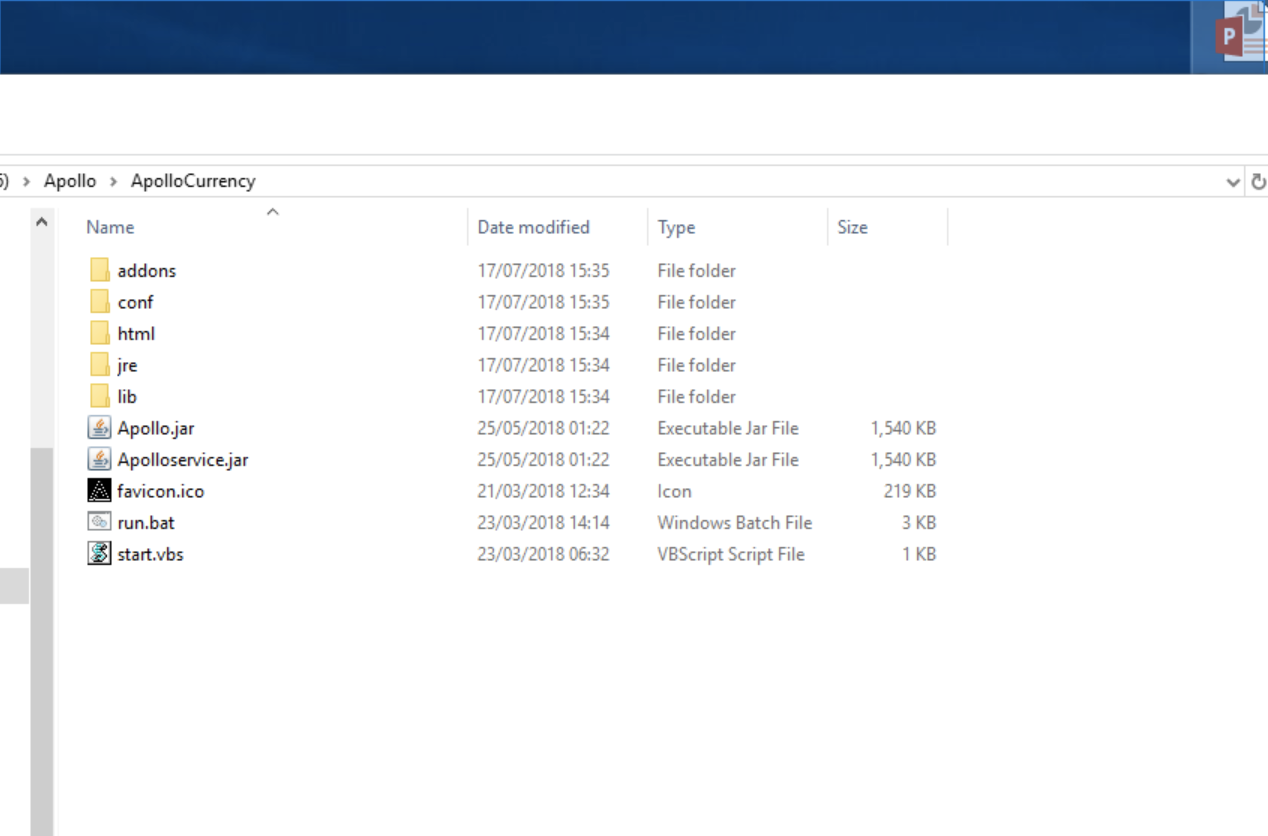Screen dimensions: 1268x836
Task: Click the navigation pane scroll up arrow
Action: click(41, 222)
